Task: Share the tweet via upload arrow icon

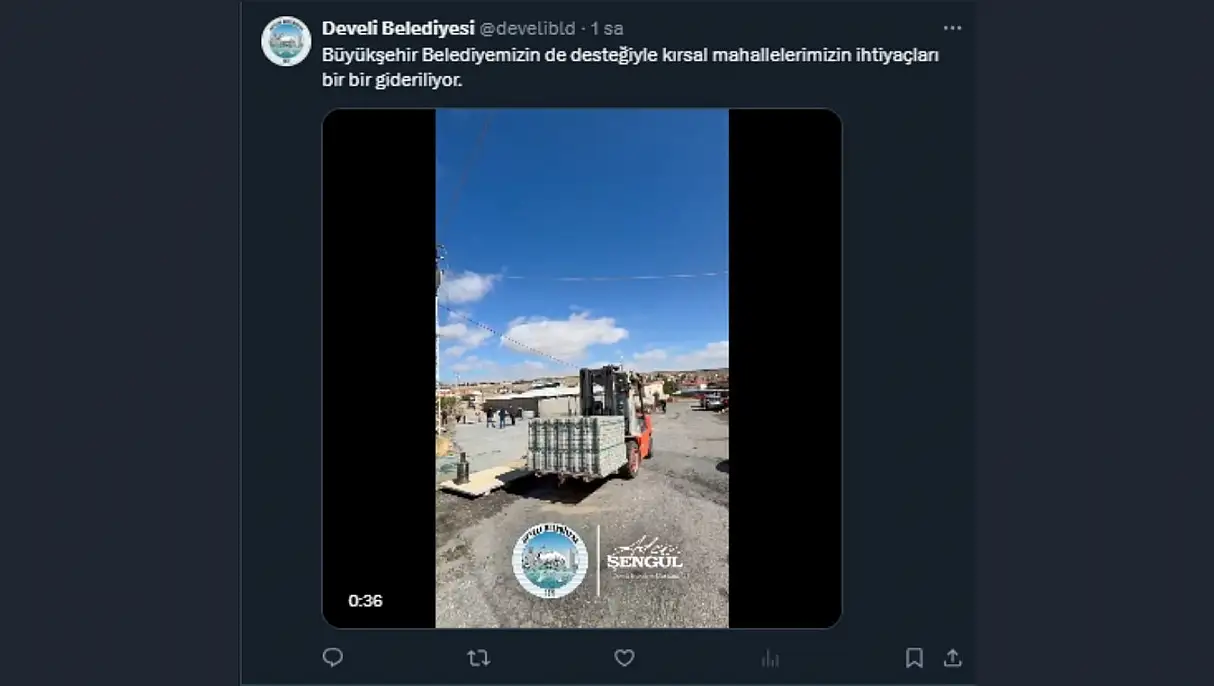Action: click(x=952, y=657)
